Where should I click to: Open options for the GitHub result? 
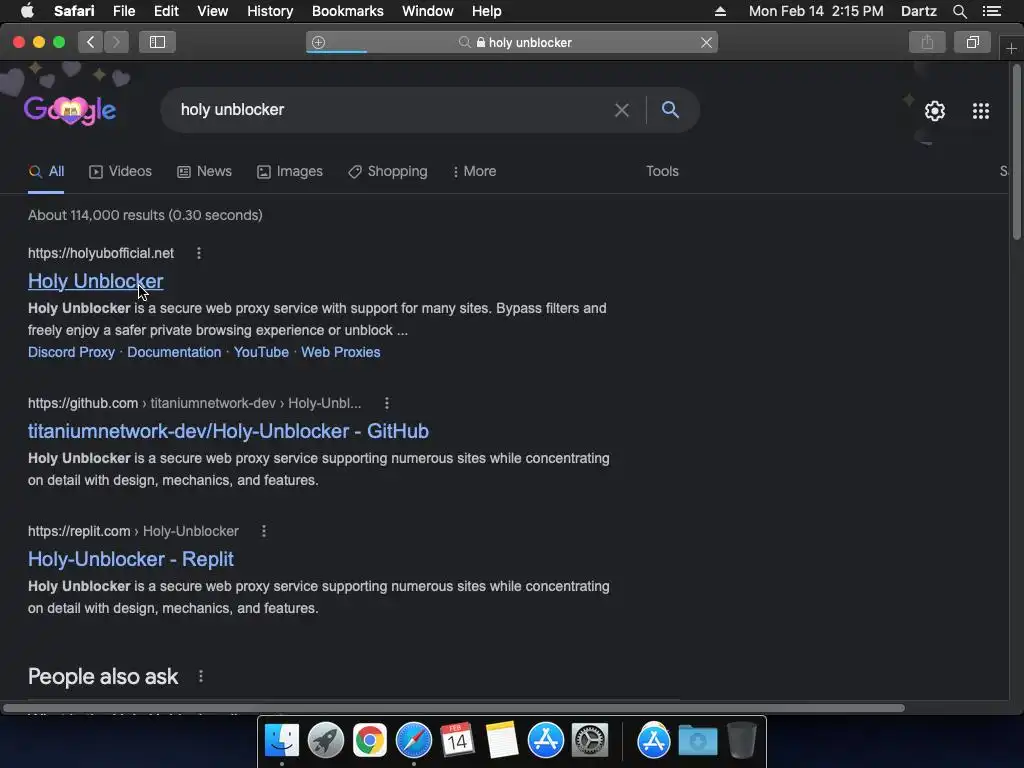click(x=387, y=404)
